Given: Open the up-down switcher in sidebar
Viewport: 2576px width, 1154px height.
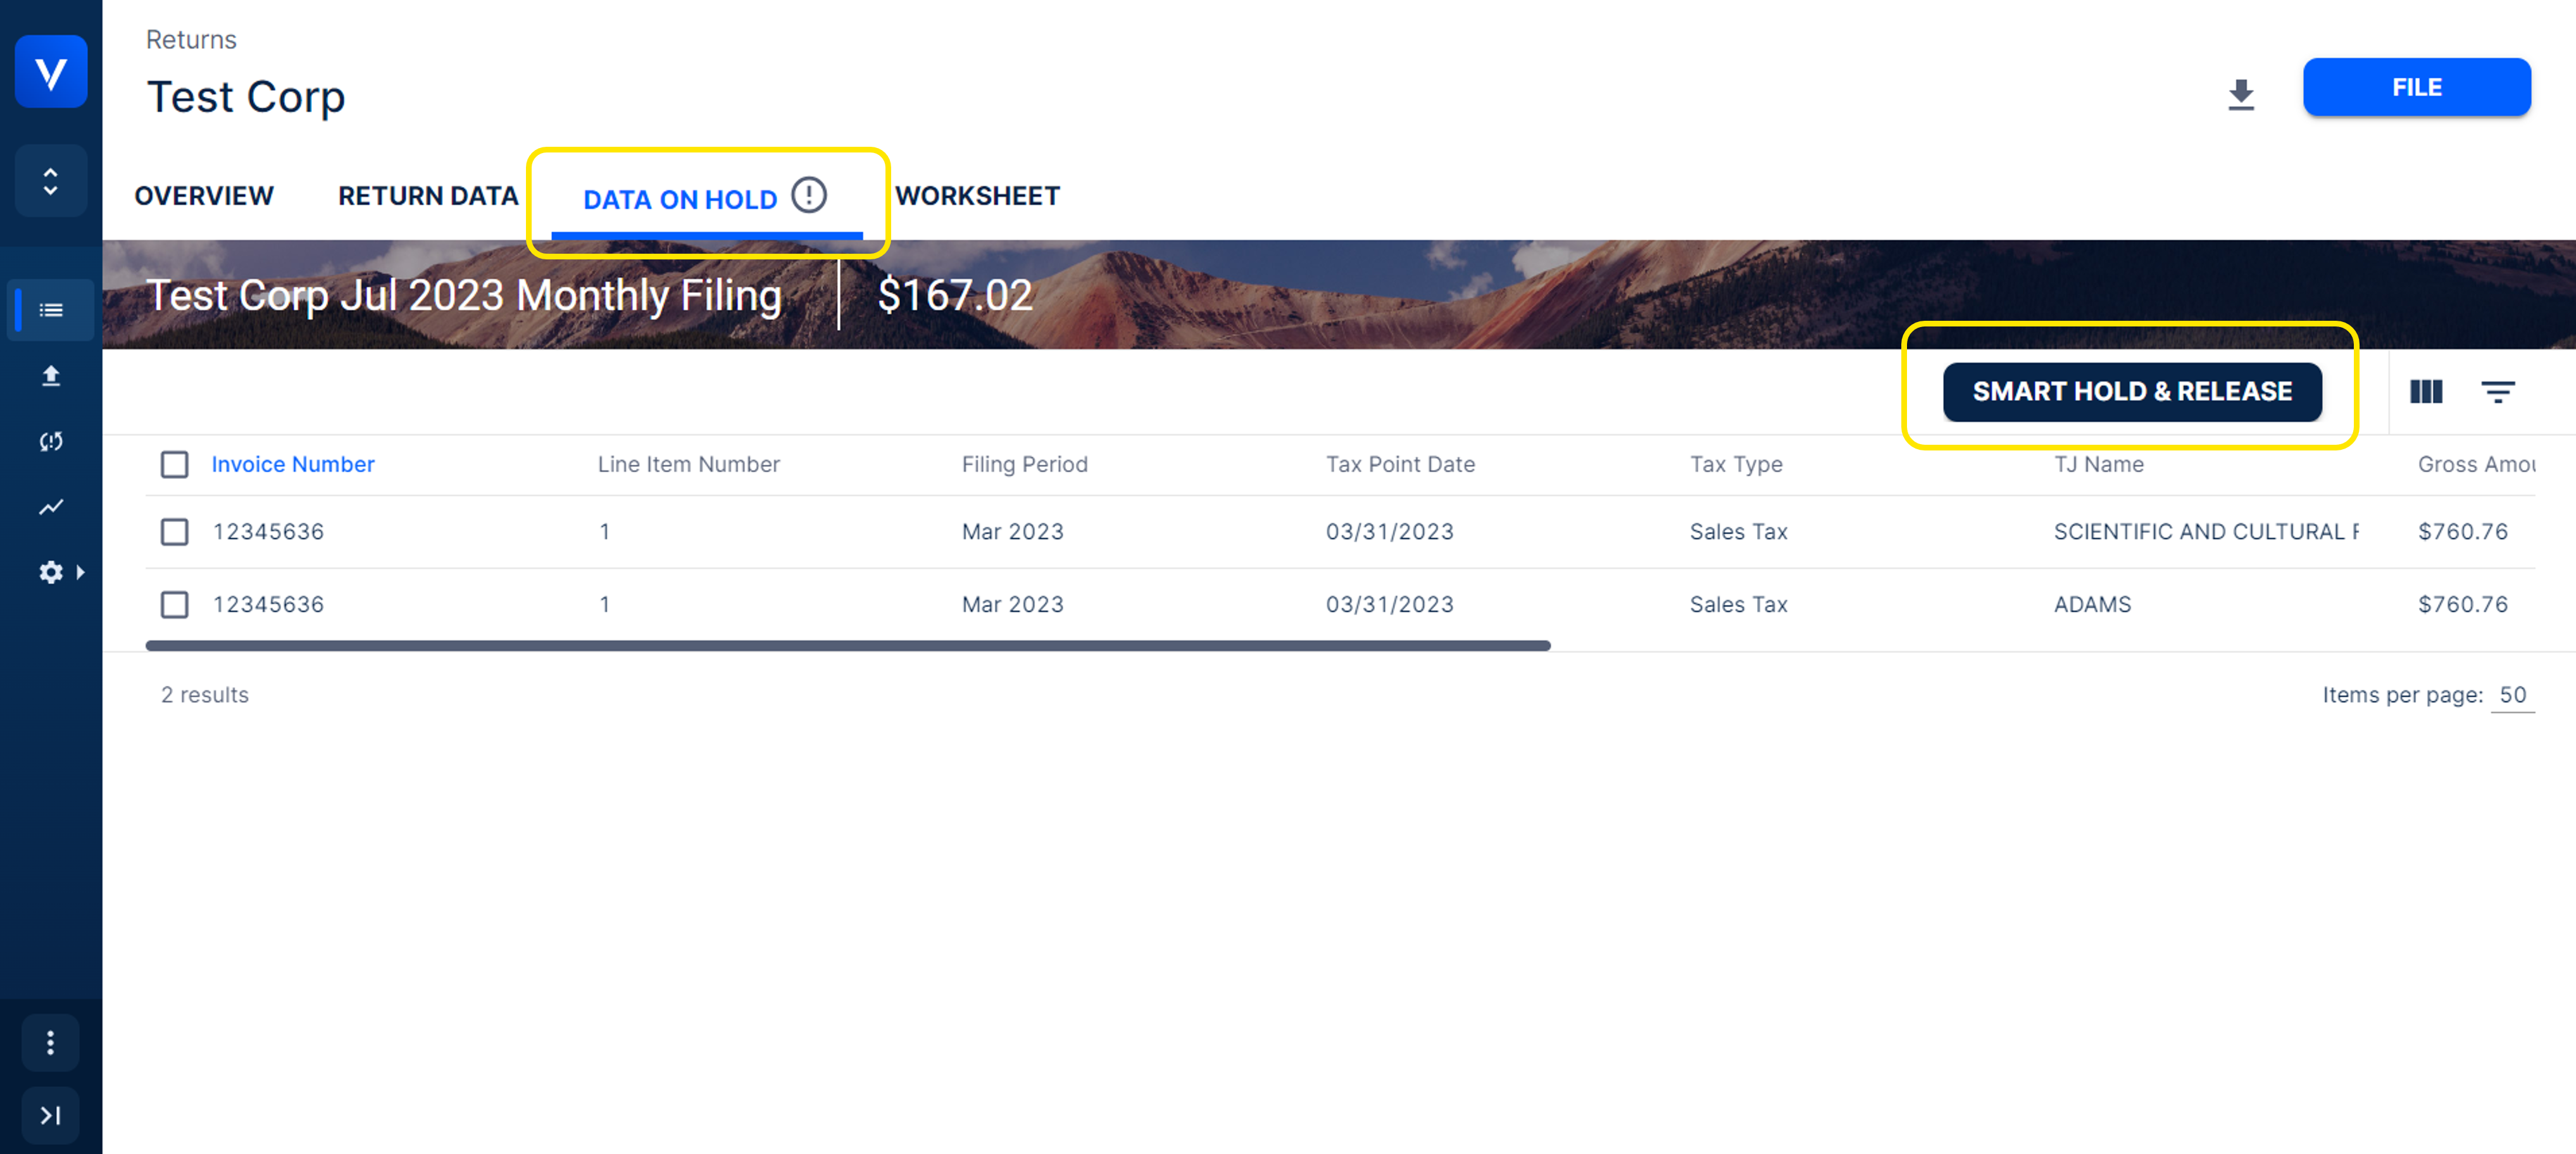Looking at the screenshot, I should (50, 181).
